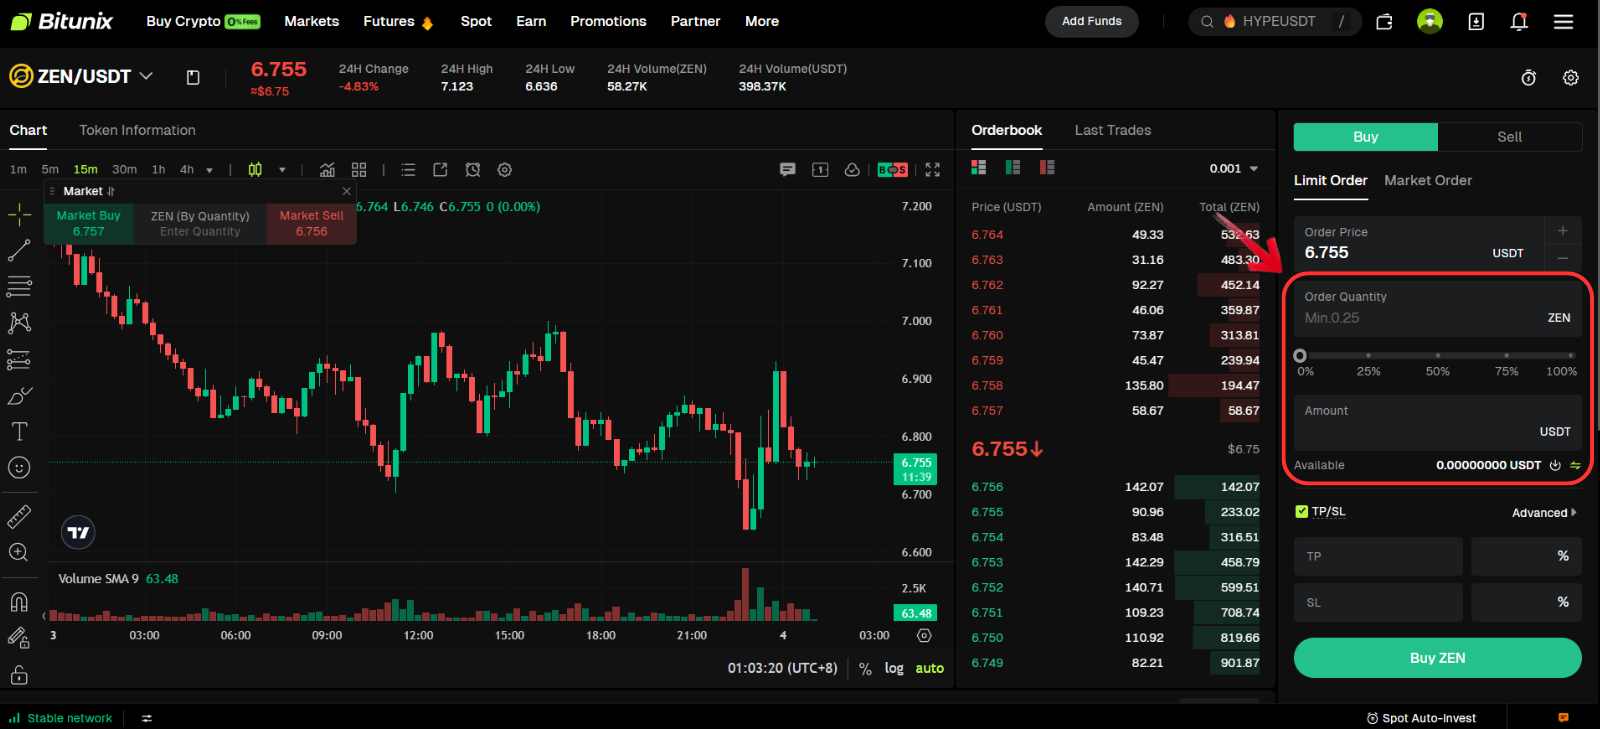The height and width of the screenshot is (729, 1600).
Task: Toggle lock all drawing tools
Action: (19, 675)
